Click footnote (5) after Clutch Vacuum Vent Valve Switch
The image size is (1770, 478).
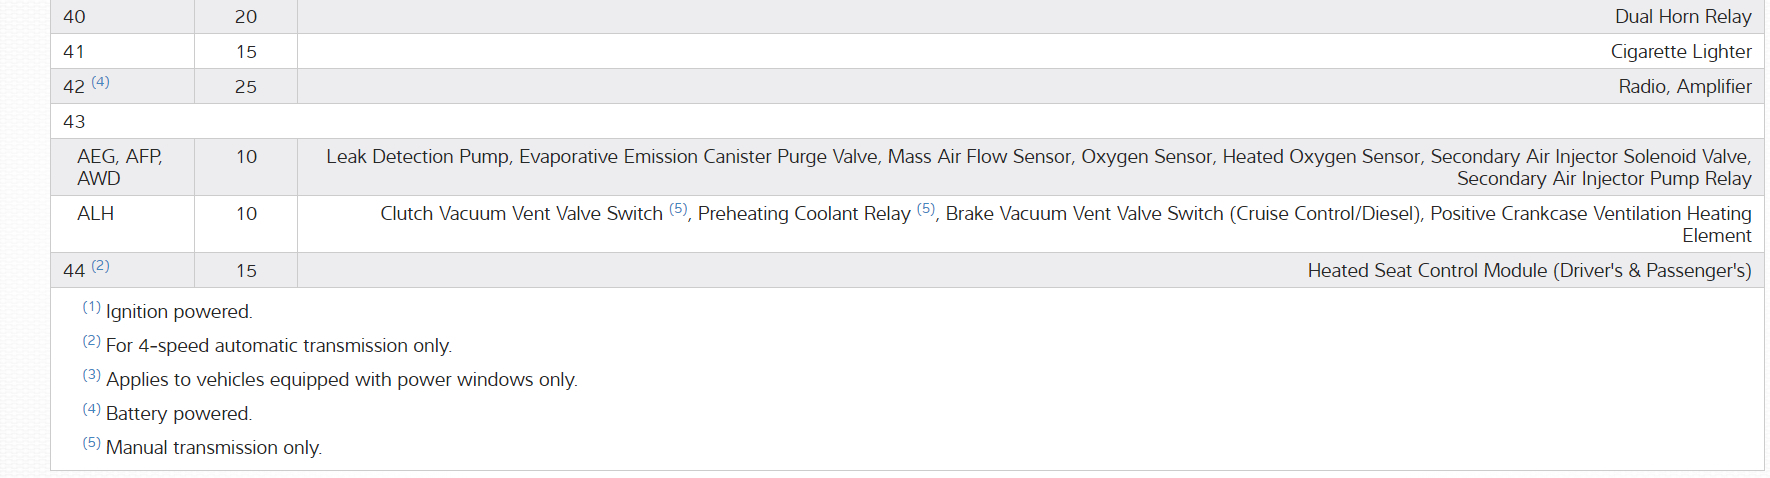678,209
